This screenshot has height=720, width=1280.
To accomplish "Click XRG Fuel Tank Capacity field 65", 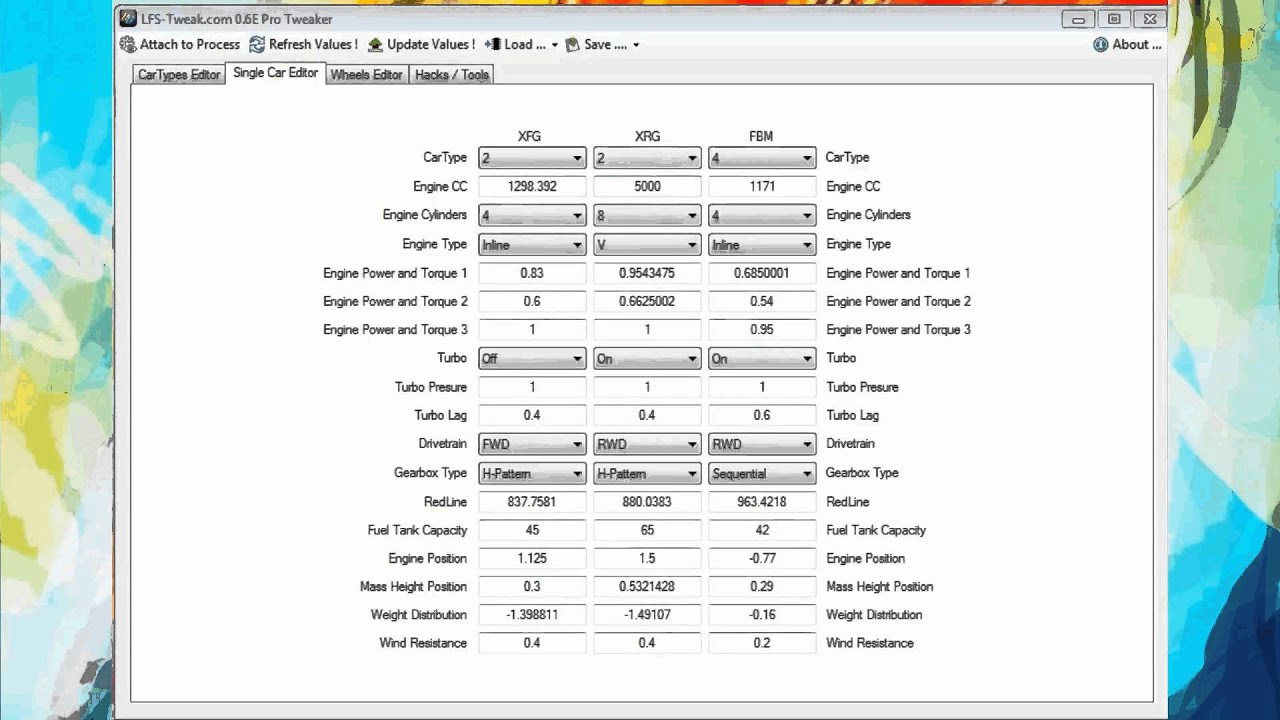I will pos(647,530).
